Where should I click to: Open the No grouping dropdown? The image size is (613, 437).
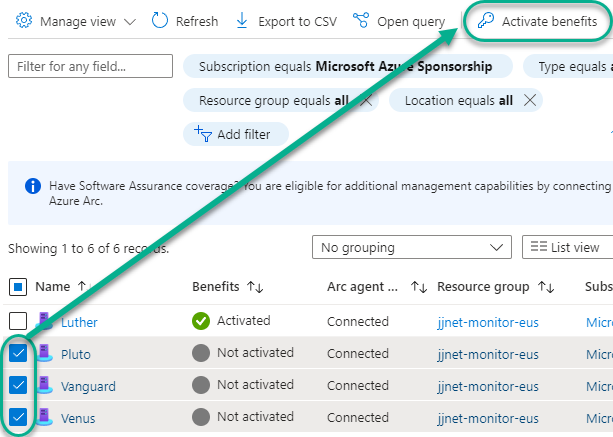tap(411, 247)
